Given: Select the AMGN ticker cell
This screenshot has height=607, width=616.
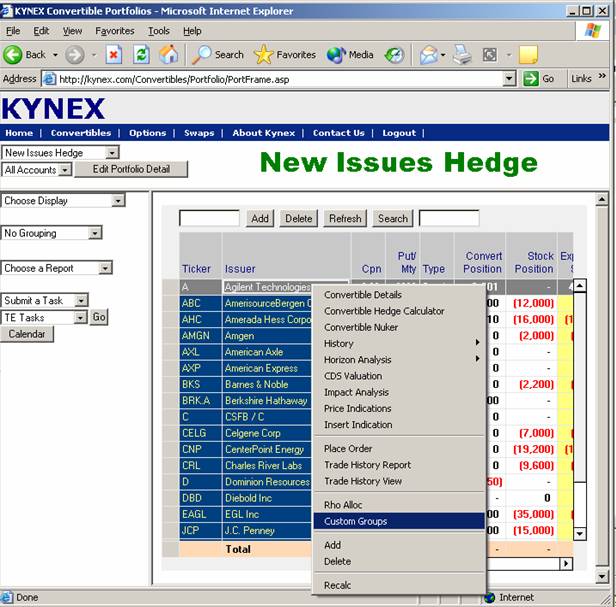Looking at the screenshot, I should (x=200, y=336).
